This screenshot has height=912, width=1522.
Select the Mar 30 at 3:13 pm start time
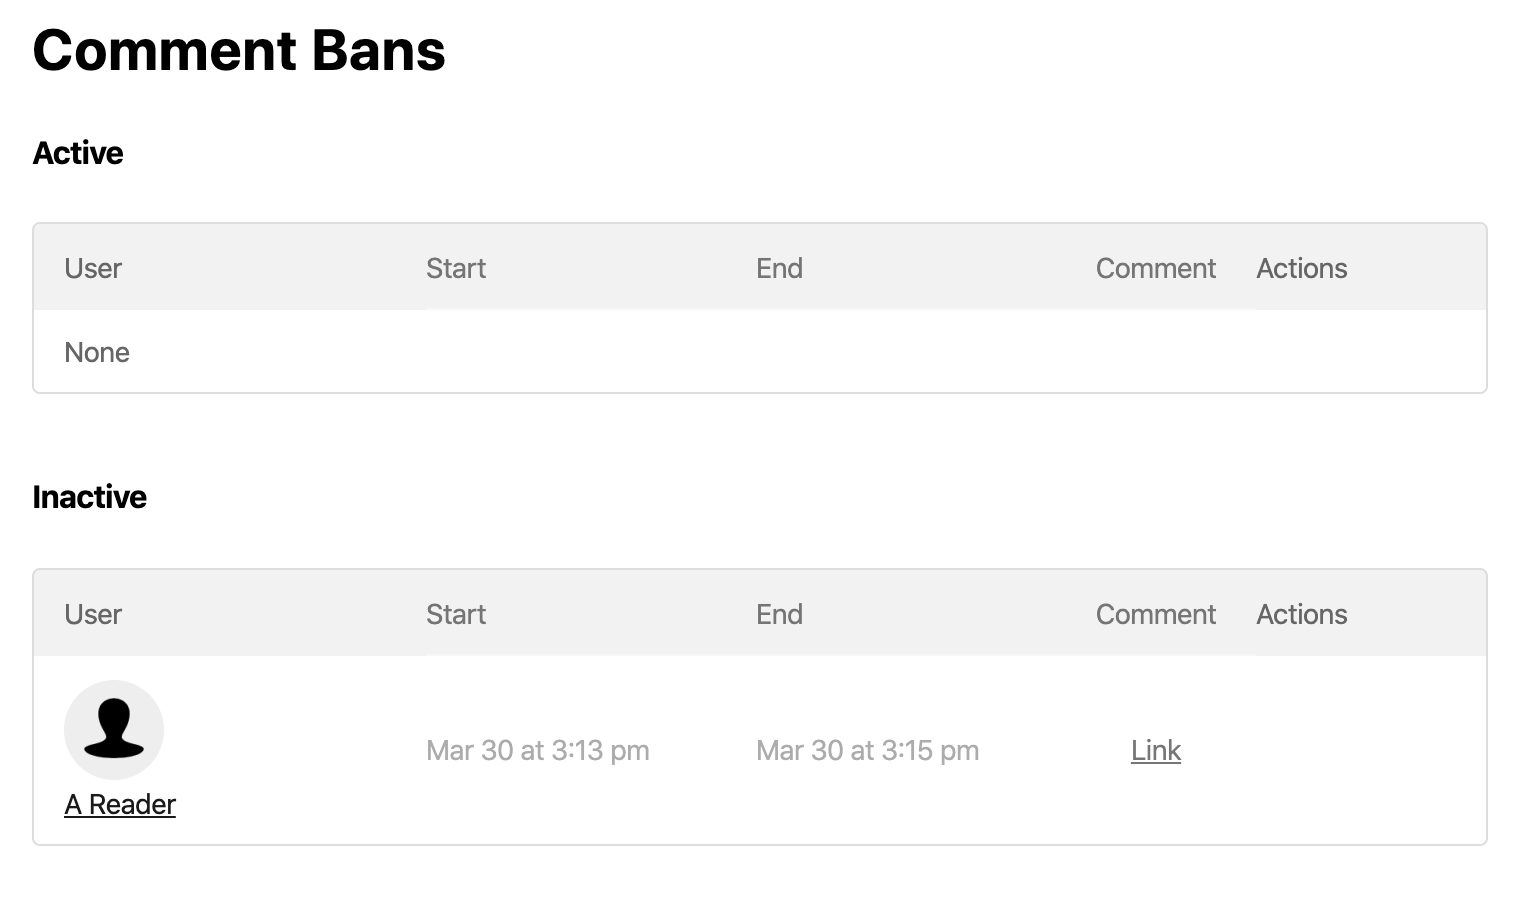(x=538, y=750)
